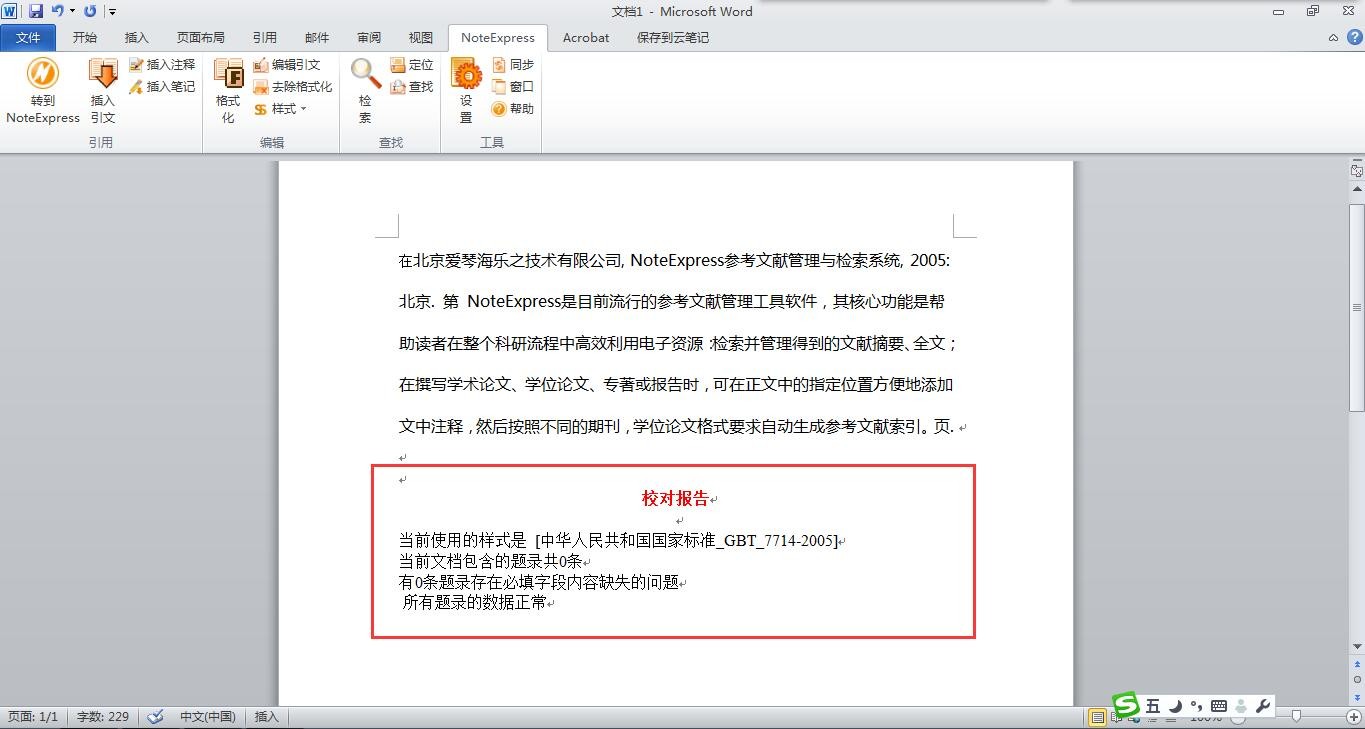Open 编辑引文 from the ribbon
Image resolution: width=1365 pixels, height=729 pixels.
click(x=287, y=64)
